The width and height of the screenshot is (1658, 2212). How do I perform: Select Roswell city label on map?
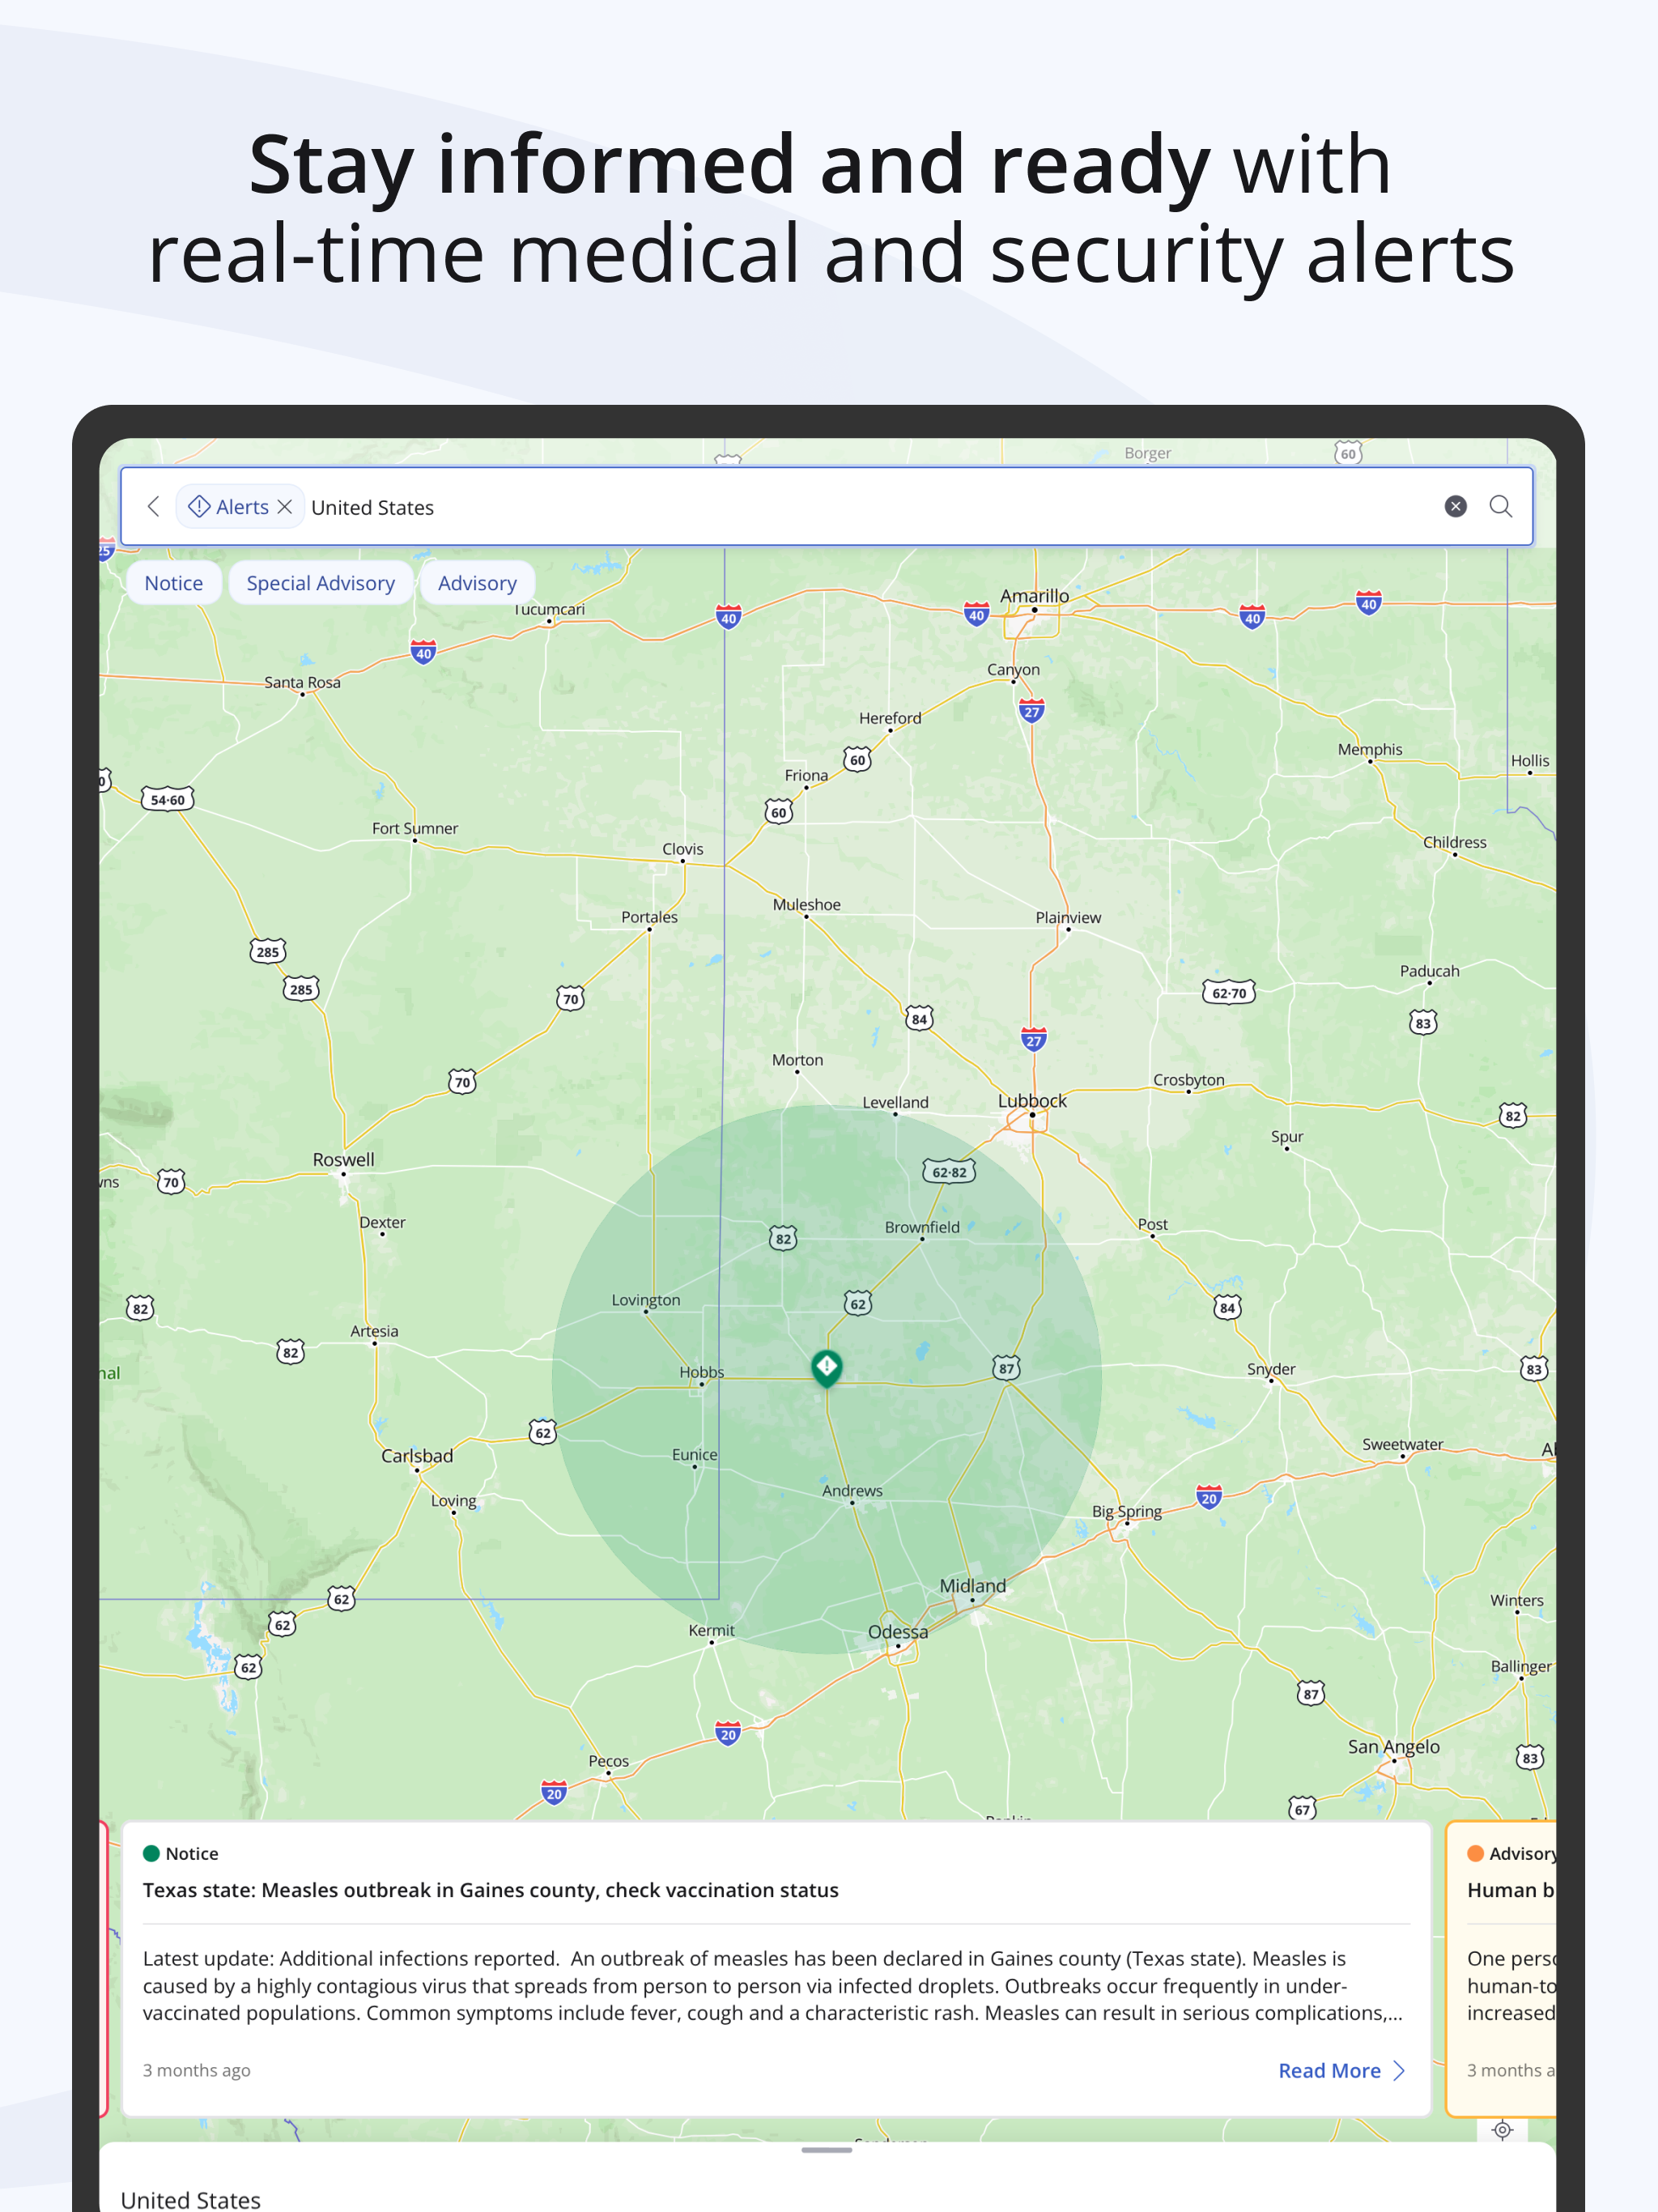pyautogui.click(x=343, y=1159)
